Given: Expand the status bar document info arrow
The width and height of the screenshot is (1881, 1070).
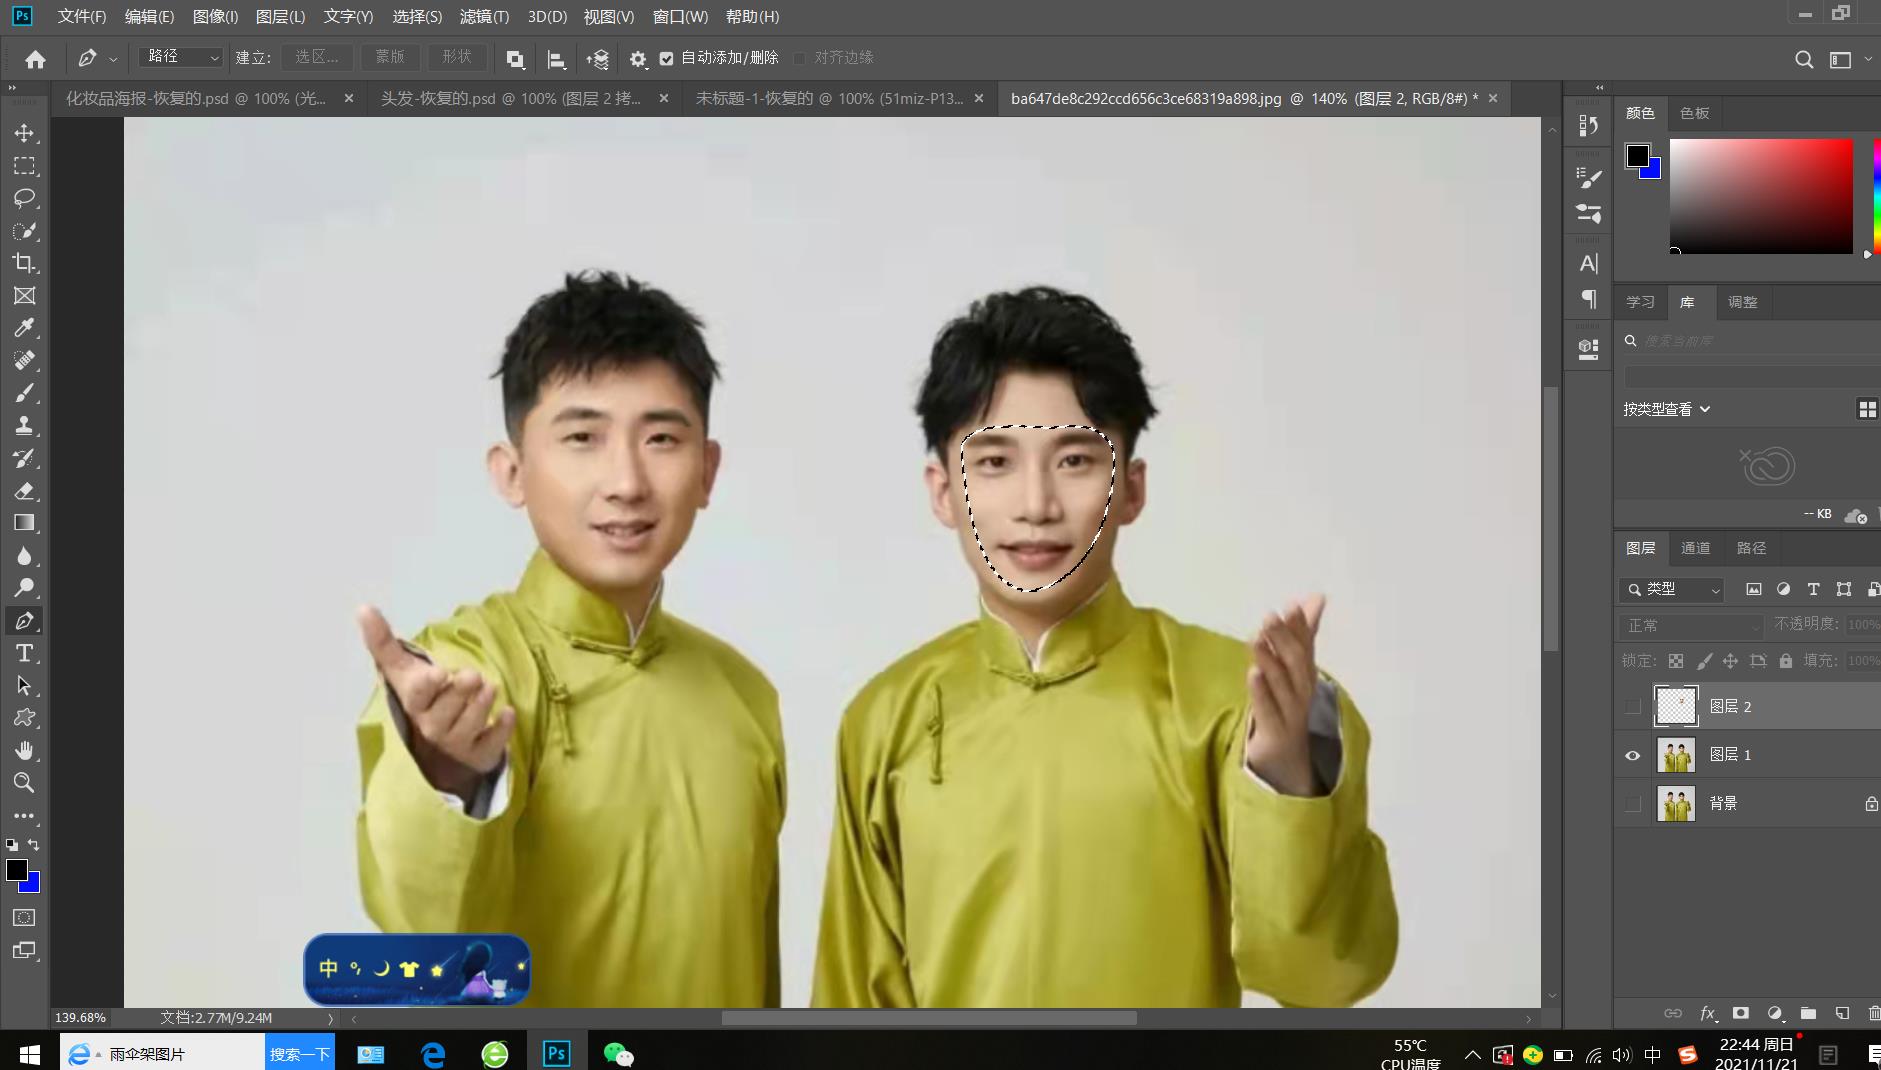Looking at the screenshot, I should coord(330,1018).
